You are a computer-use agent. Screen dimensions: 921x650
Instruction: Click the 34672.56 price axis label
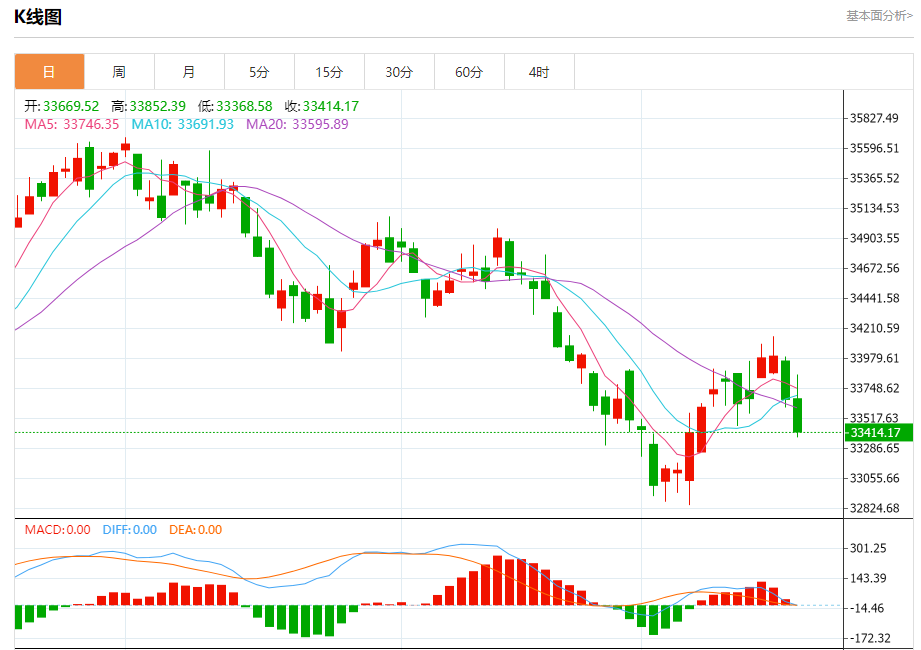click(x=874, y=268)
